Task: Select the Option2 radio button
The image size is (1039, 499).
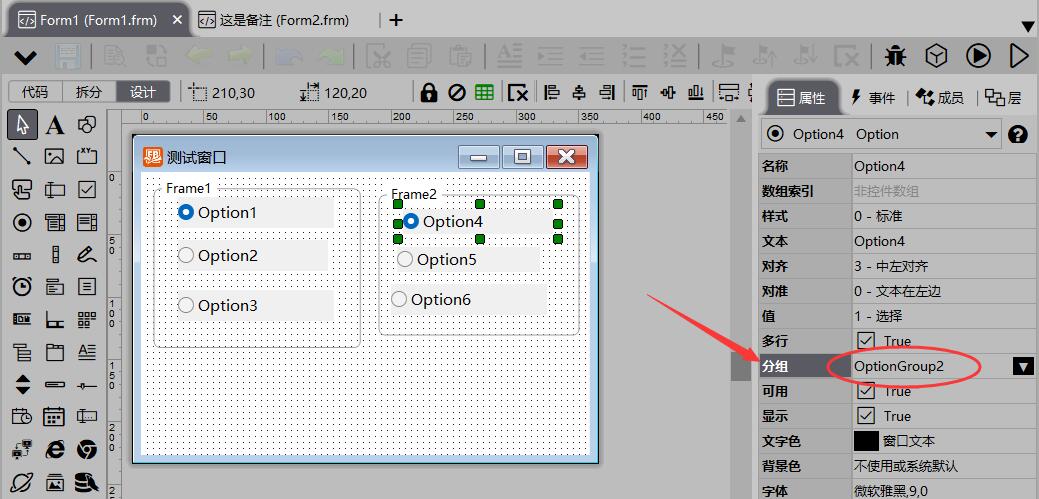Action: pyautogui.click(x=186, y=256)
